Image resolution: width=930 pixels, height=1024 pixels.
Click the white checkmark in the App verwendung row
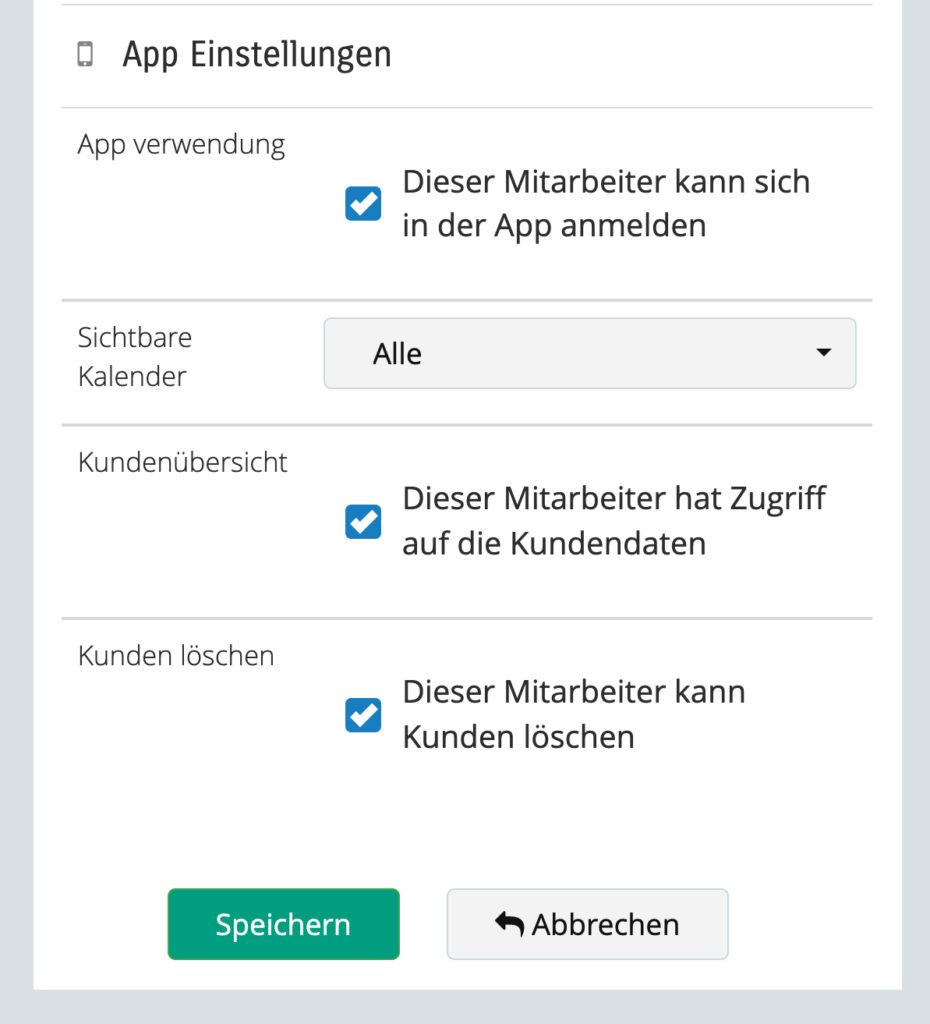(363, 204)
